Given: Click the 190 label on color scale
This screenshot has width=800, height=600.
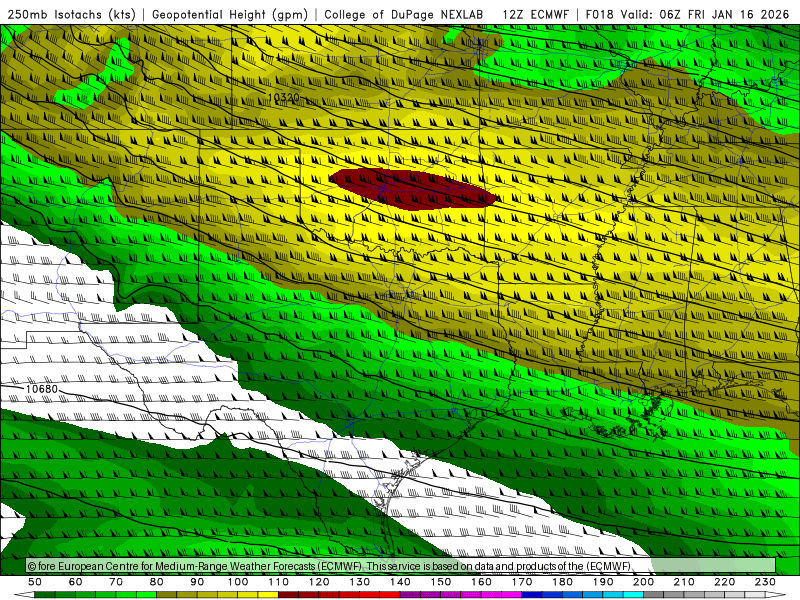Looking at the screenshot, I should (x=603, y=582).
